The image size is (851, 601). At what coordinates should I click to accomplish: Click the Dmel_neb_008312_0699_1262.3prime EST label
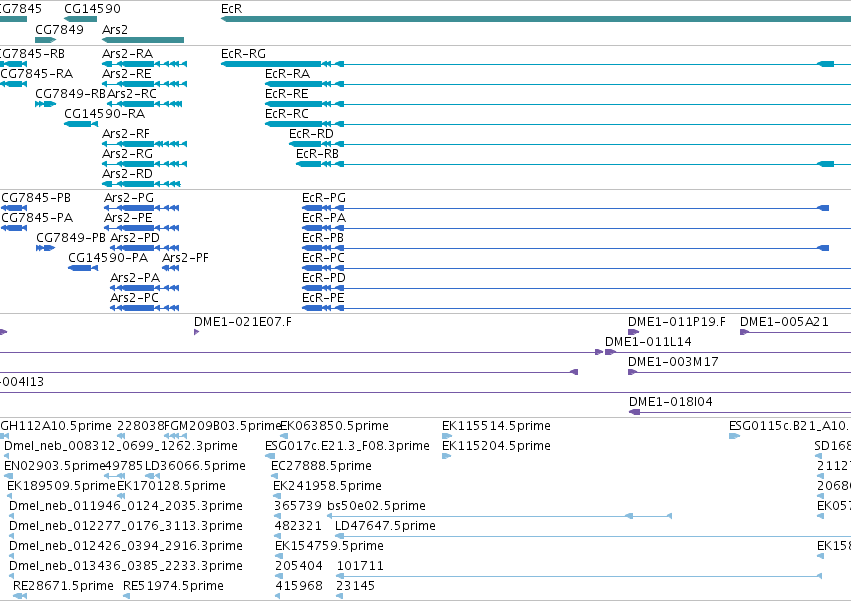[120, 446]
